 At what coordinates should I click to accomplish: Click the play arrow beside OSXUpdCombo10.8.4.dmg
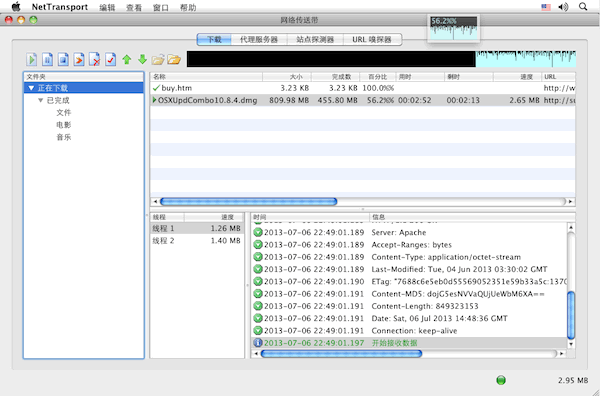point(155,100)
